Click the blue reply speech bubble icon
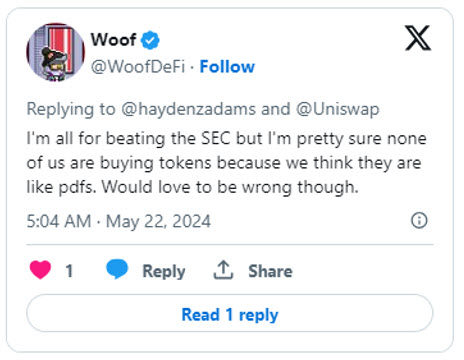Screen dimensions: 464x360 tap(117, 269)
